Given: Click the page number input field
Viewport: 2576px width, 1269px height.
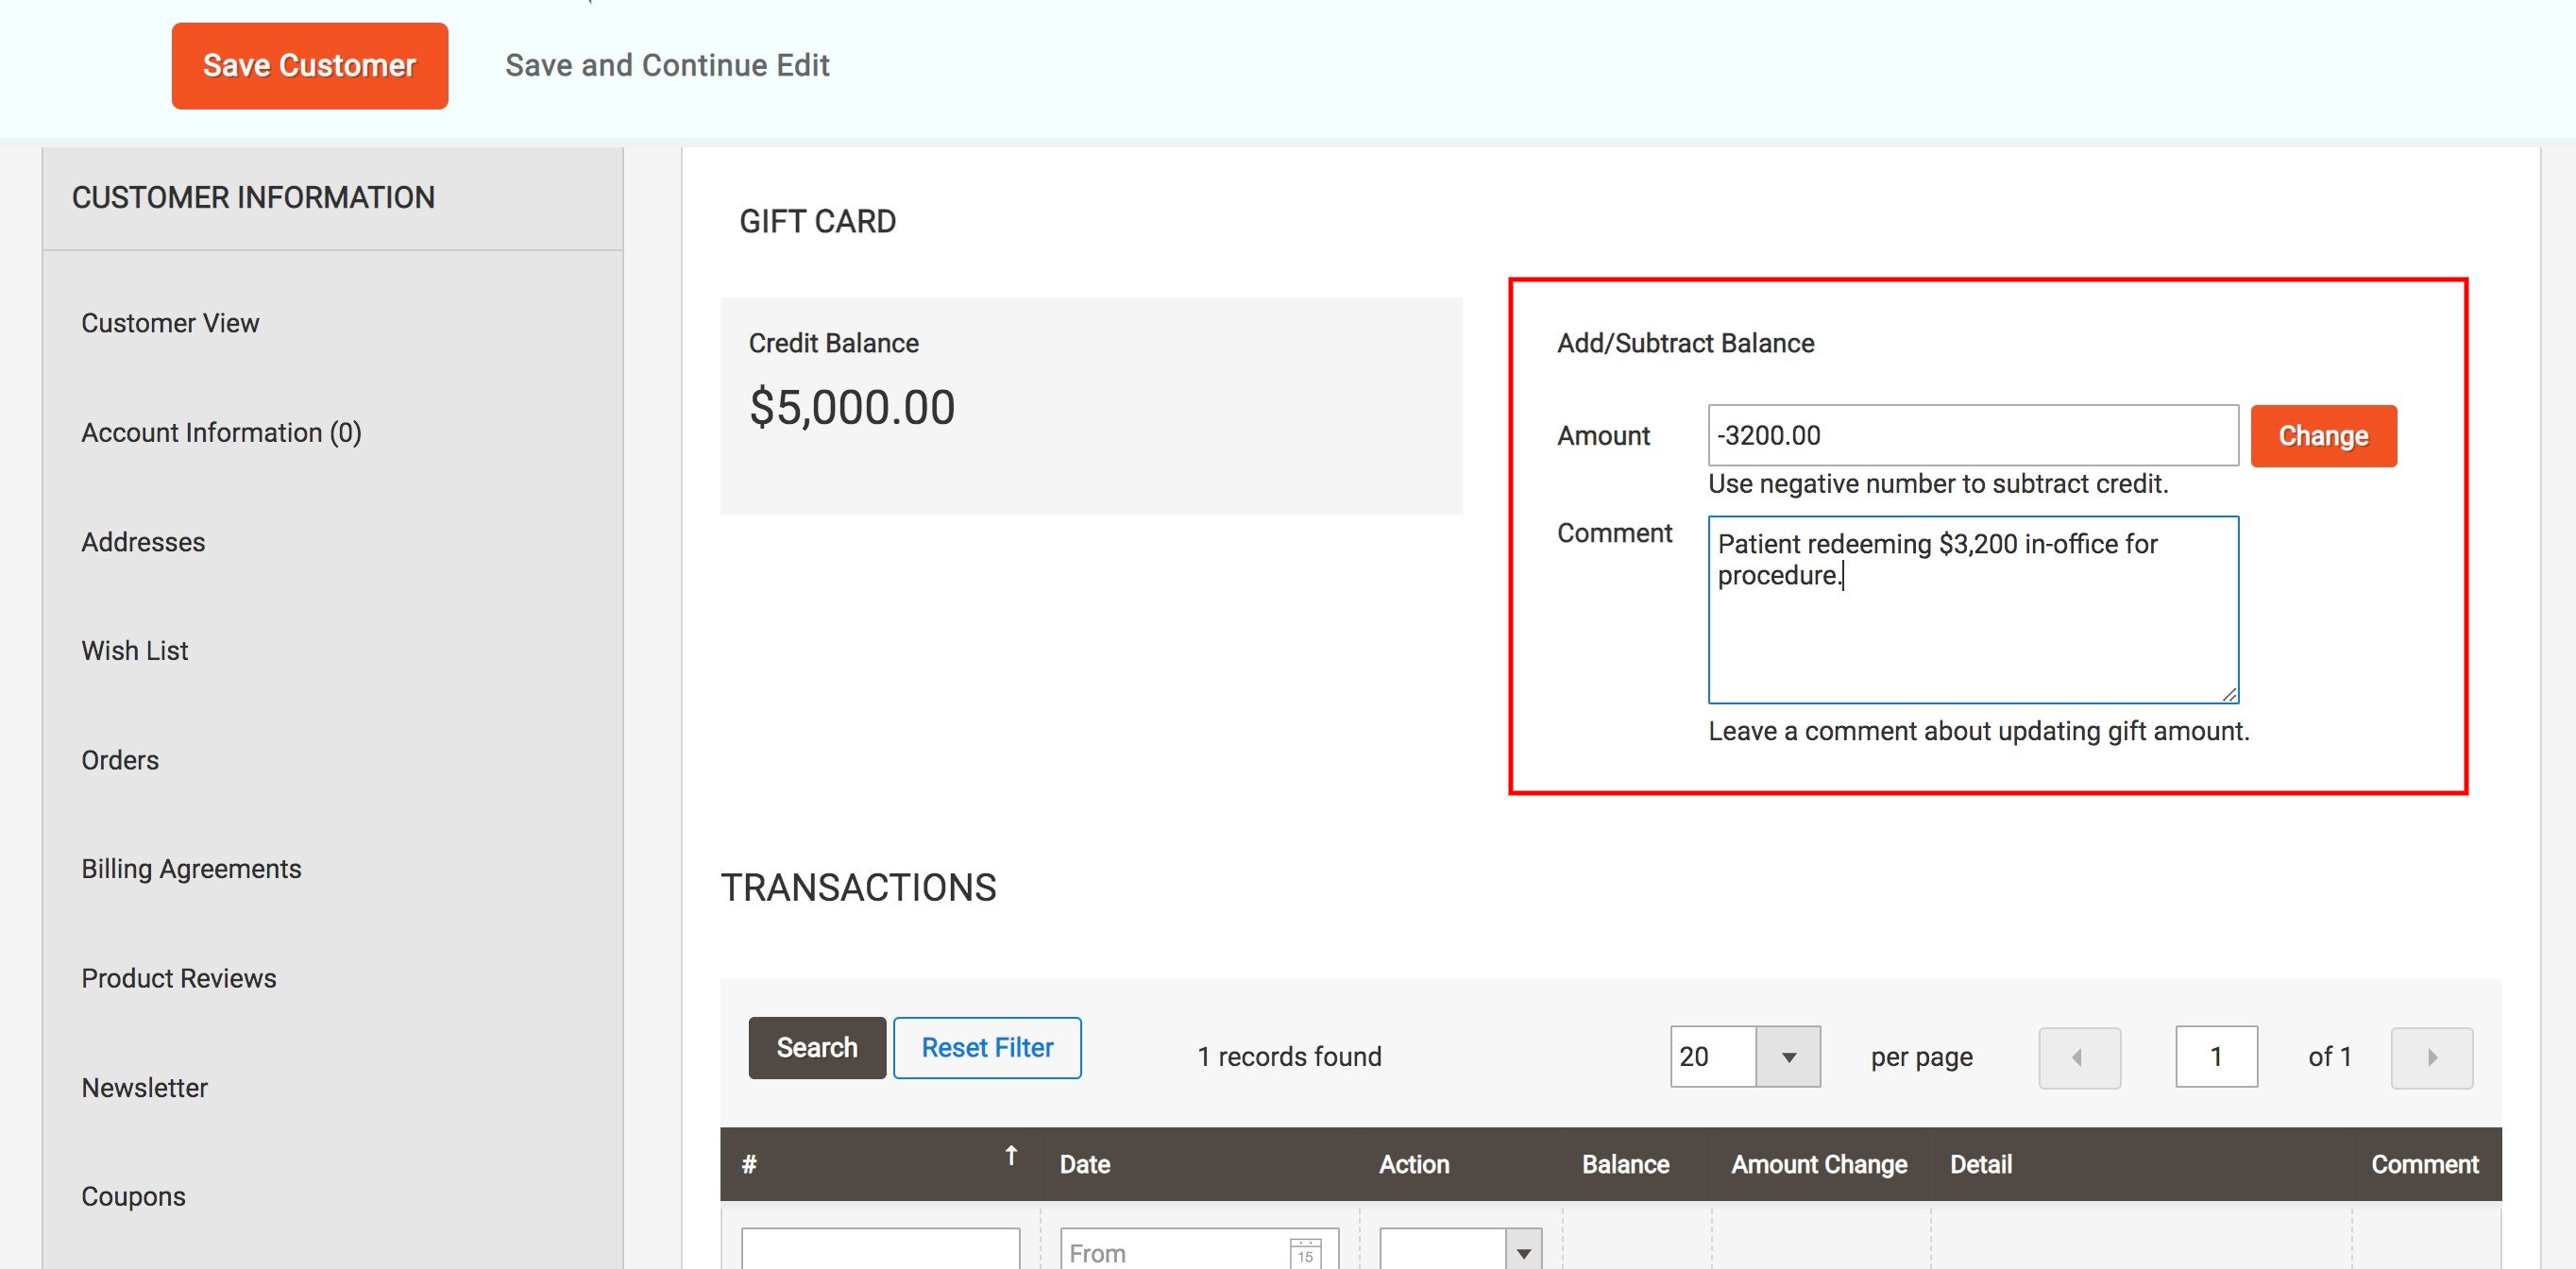Looking at the screenshot, I should [x=2217, y=1057].
